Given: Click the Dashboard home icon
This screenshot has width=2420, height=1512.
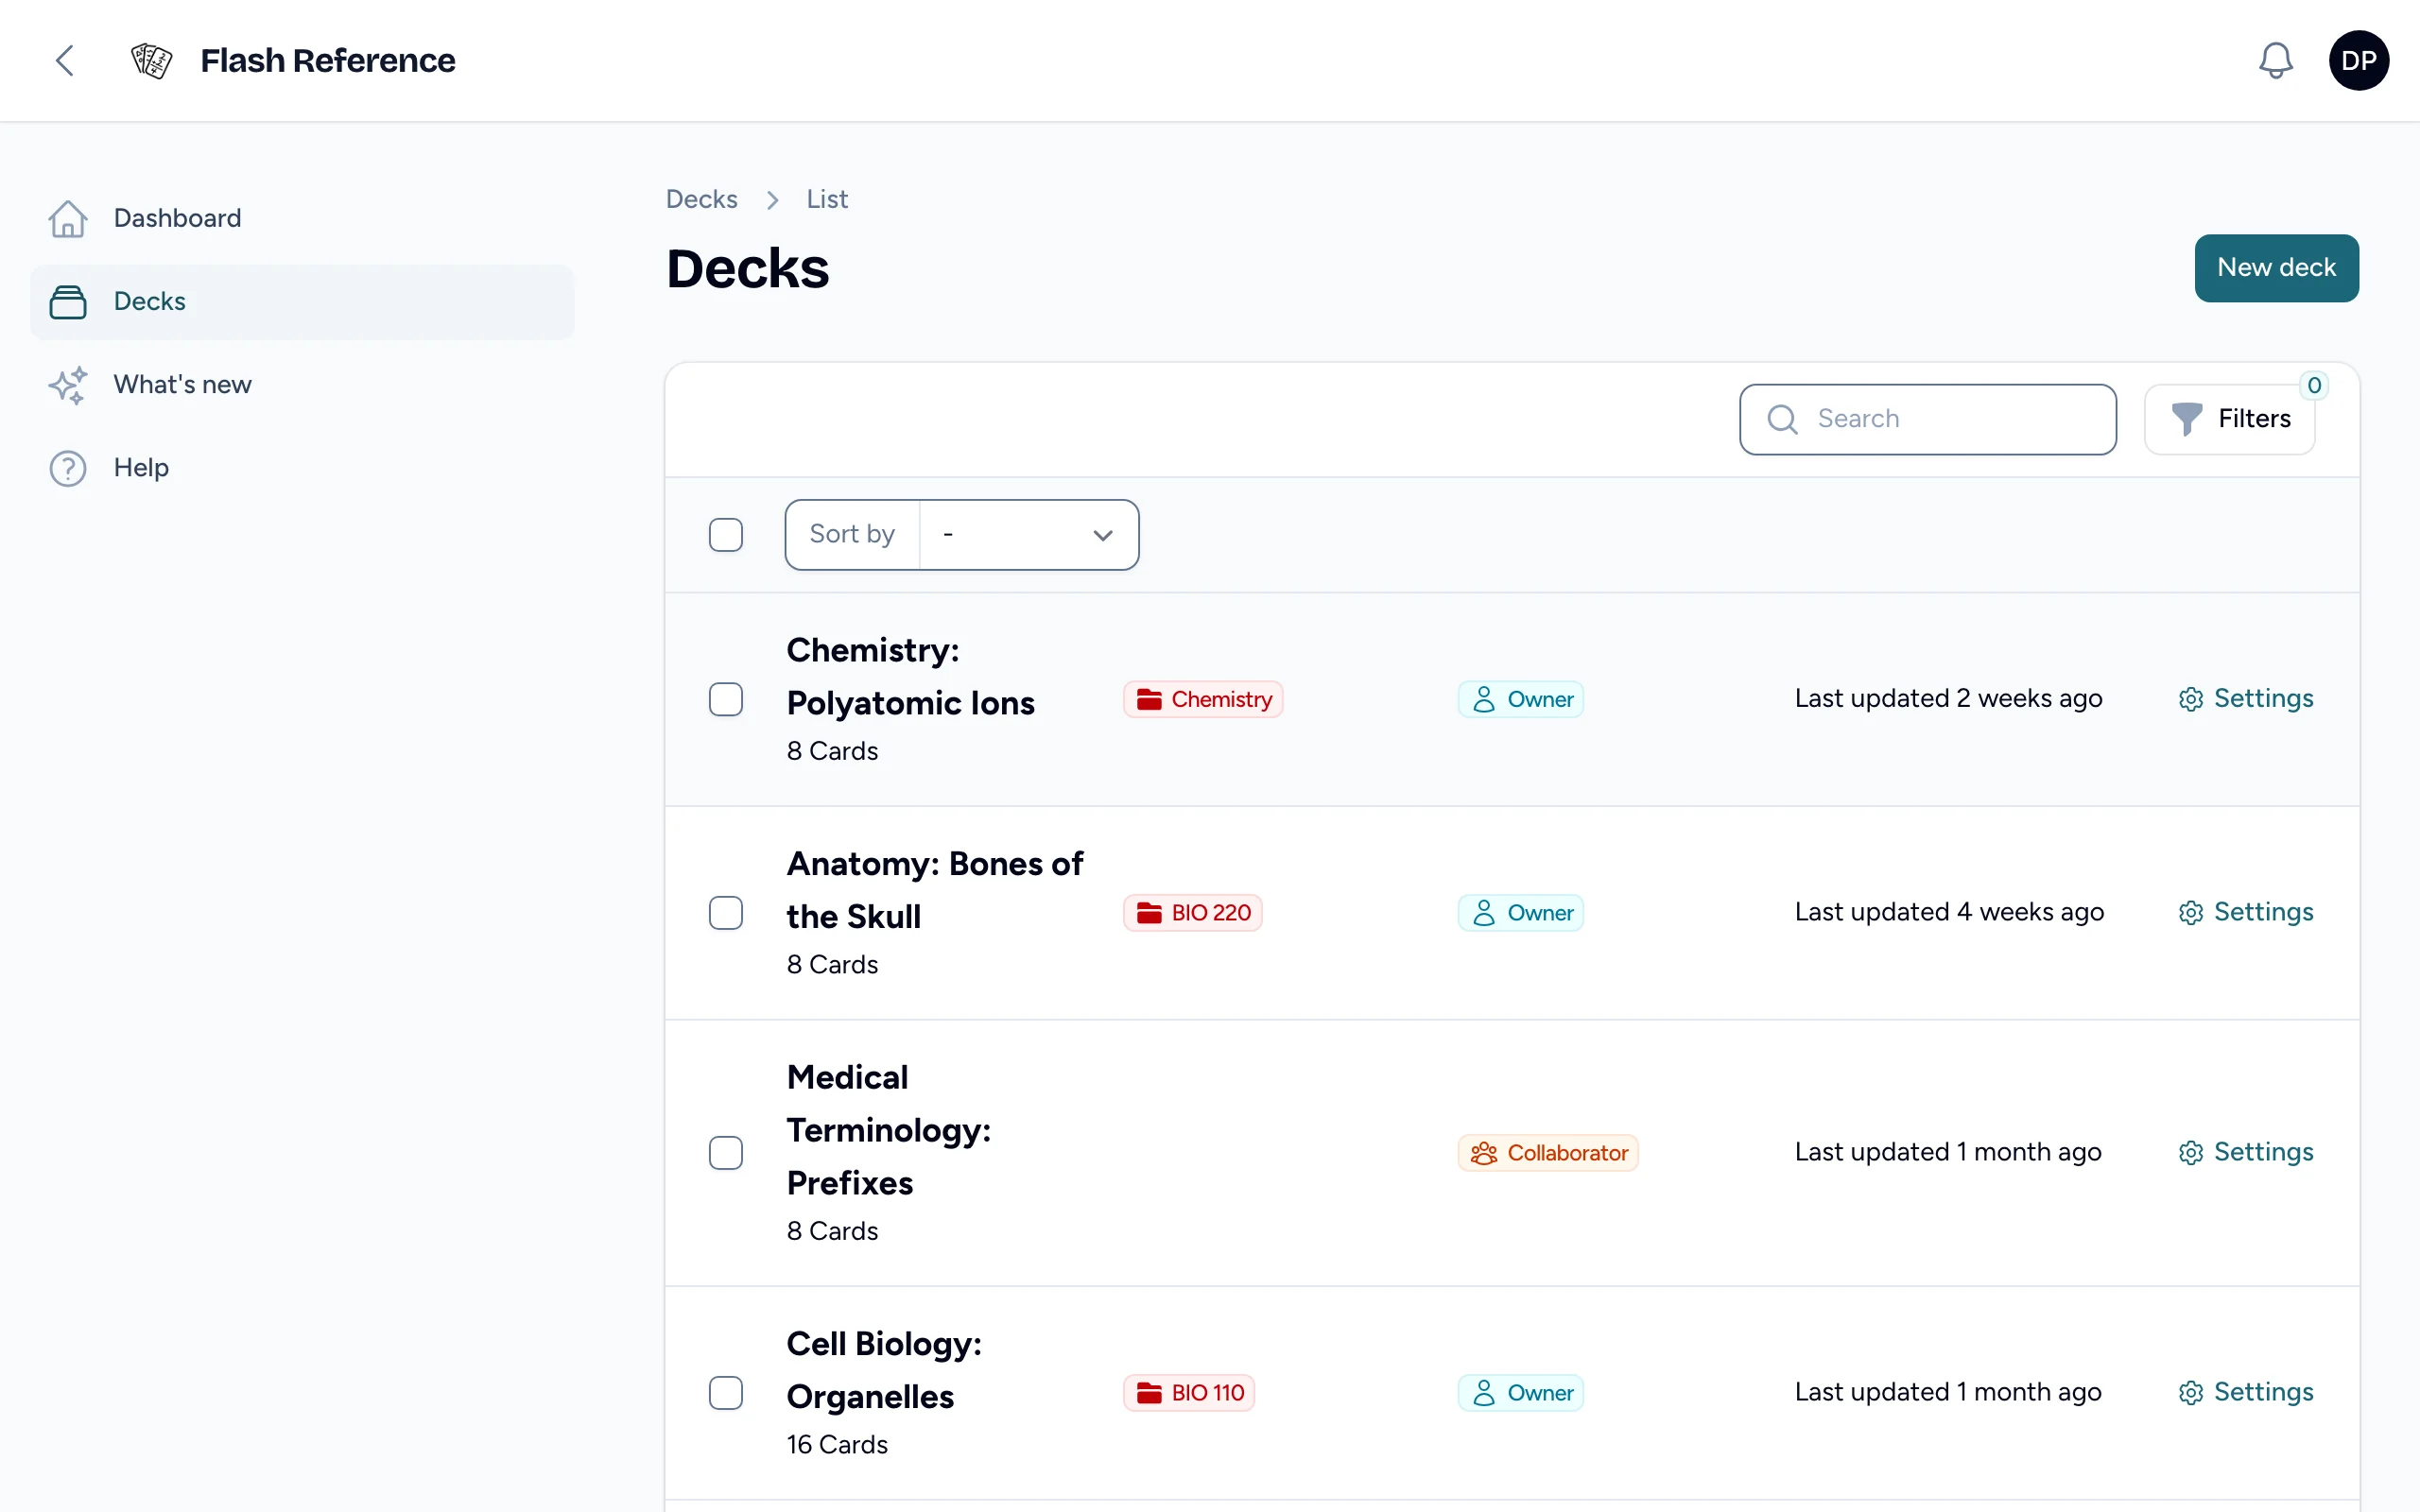Looking at the screenshot, I should point(68,218).
